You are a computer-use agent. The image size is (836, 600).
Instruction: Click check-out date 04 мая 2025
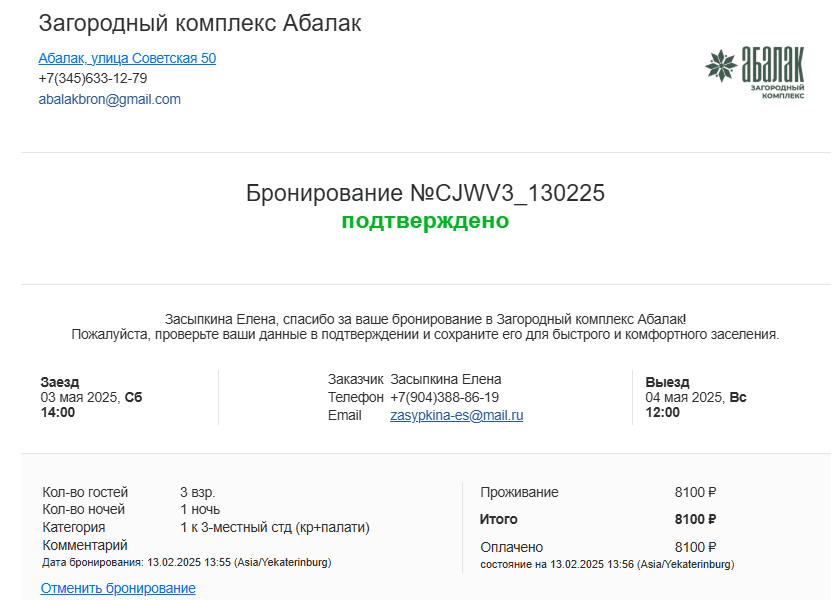pos(685,397)
